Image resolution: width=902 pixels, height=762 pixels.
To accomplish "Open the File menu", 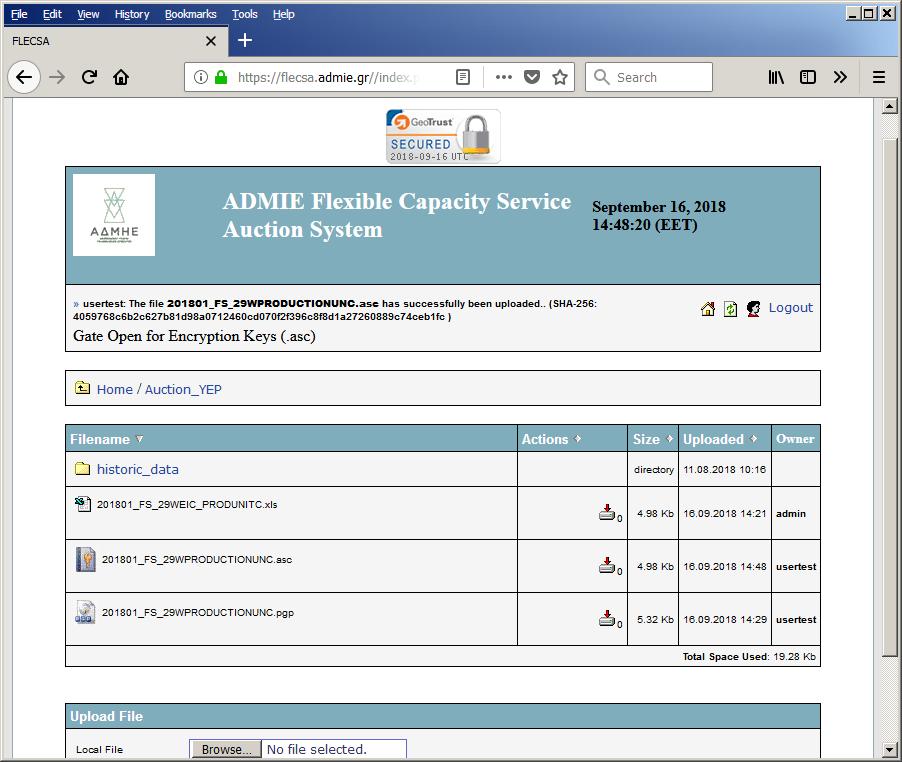I will tap(19, 14).
